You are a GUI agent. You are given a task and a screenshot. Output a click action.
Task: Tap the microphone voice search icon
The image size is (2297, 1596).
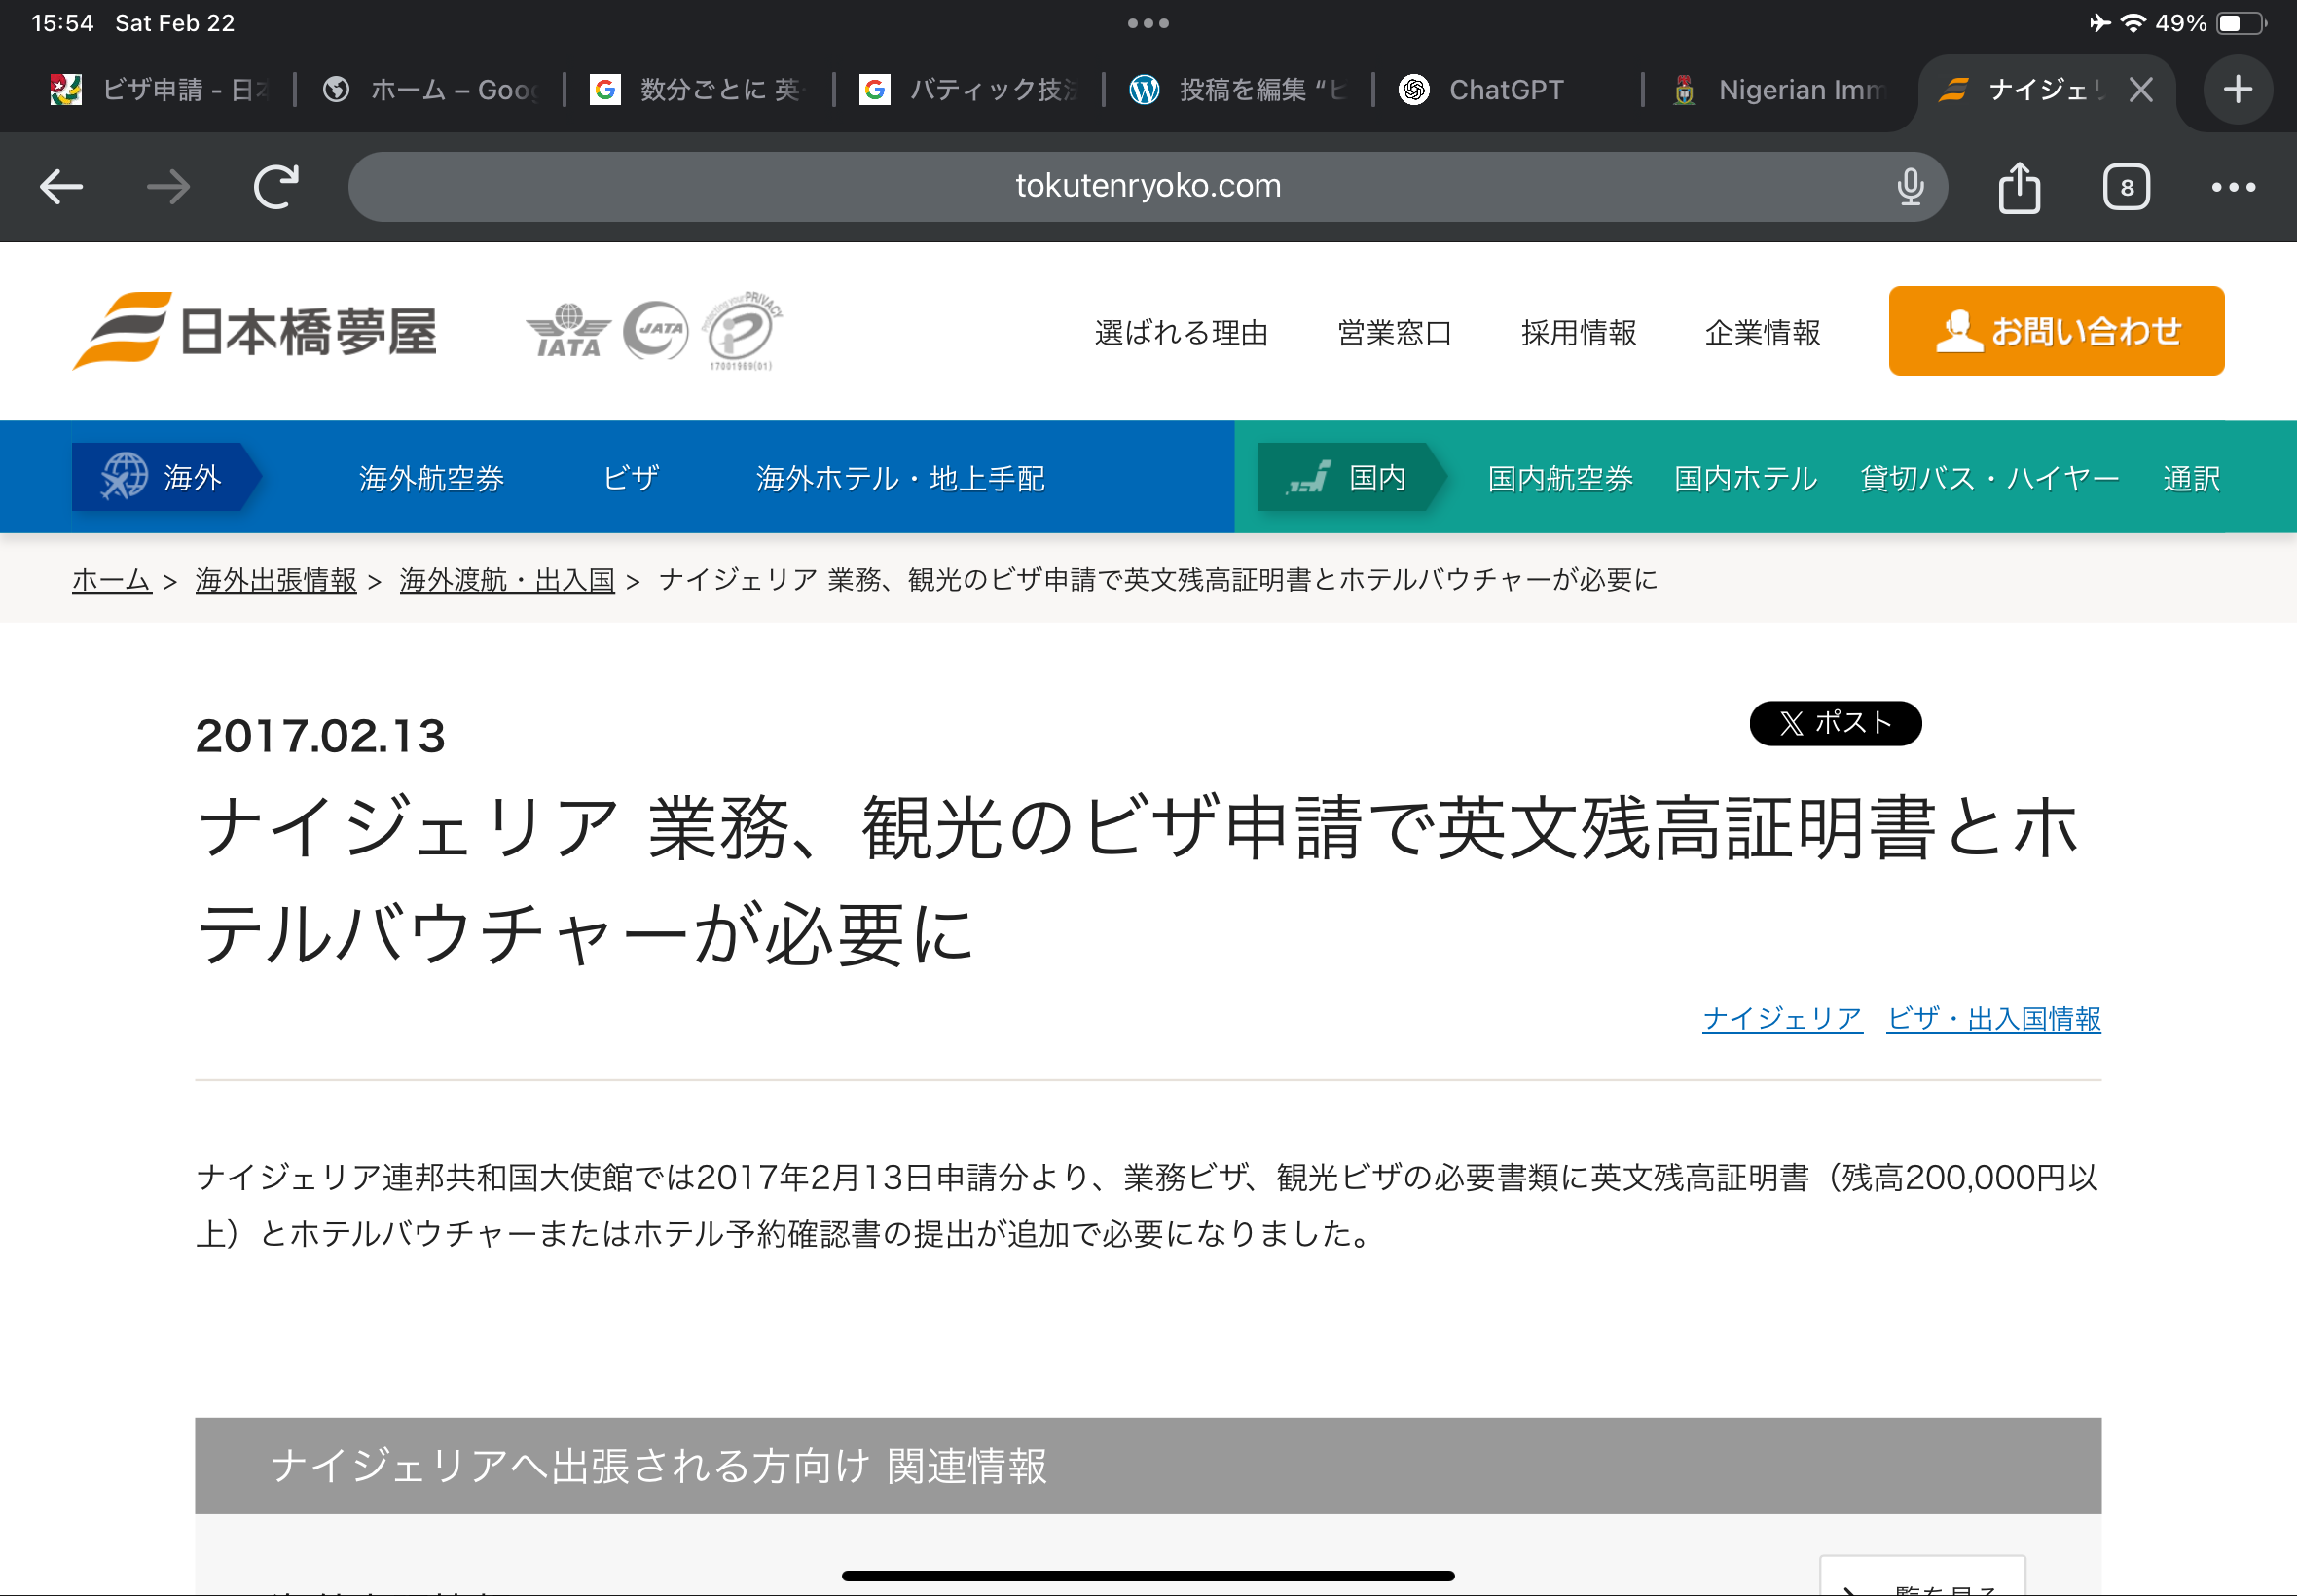(x=1910, y=187)
